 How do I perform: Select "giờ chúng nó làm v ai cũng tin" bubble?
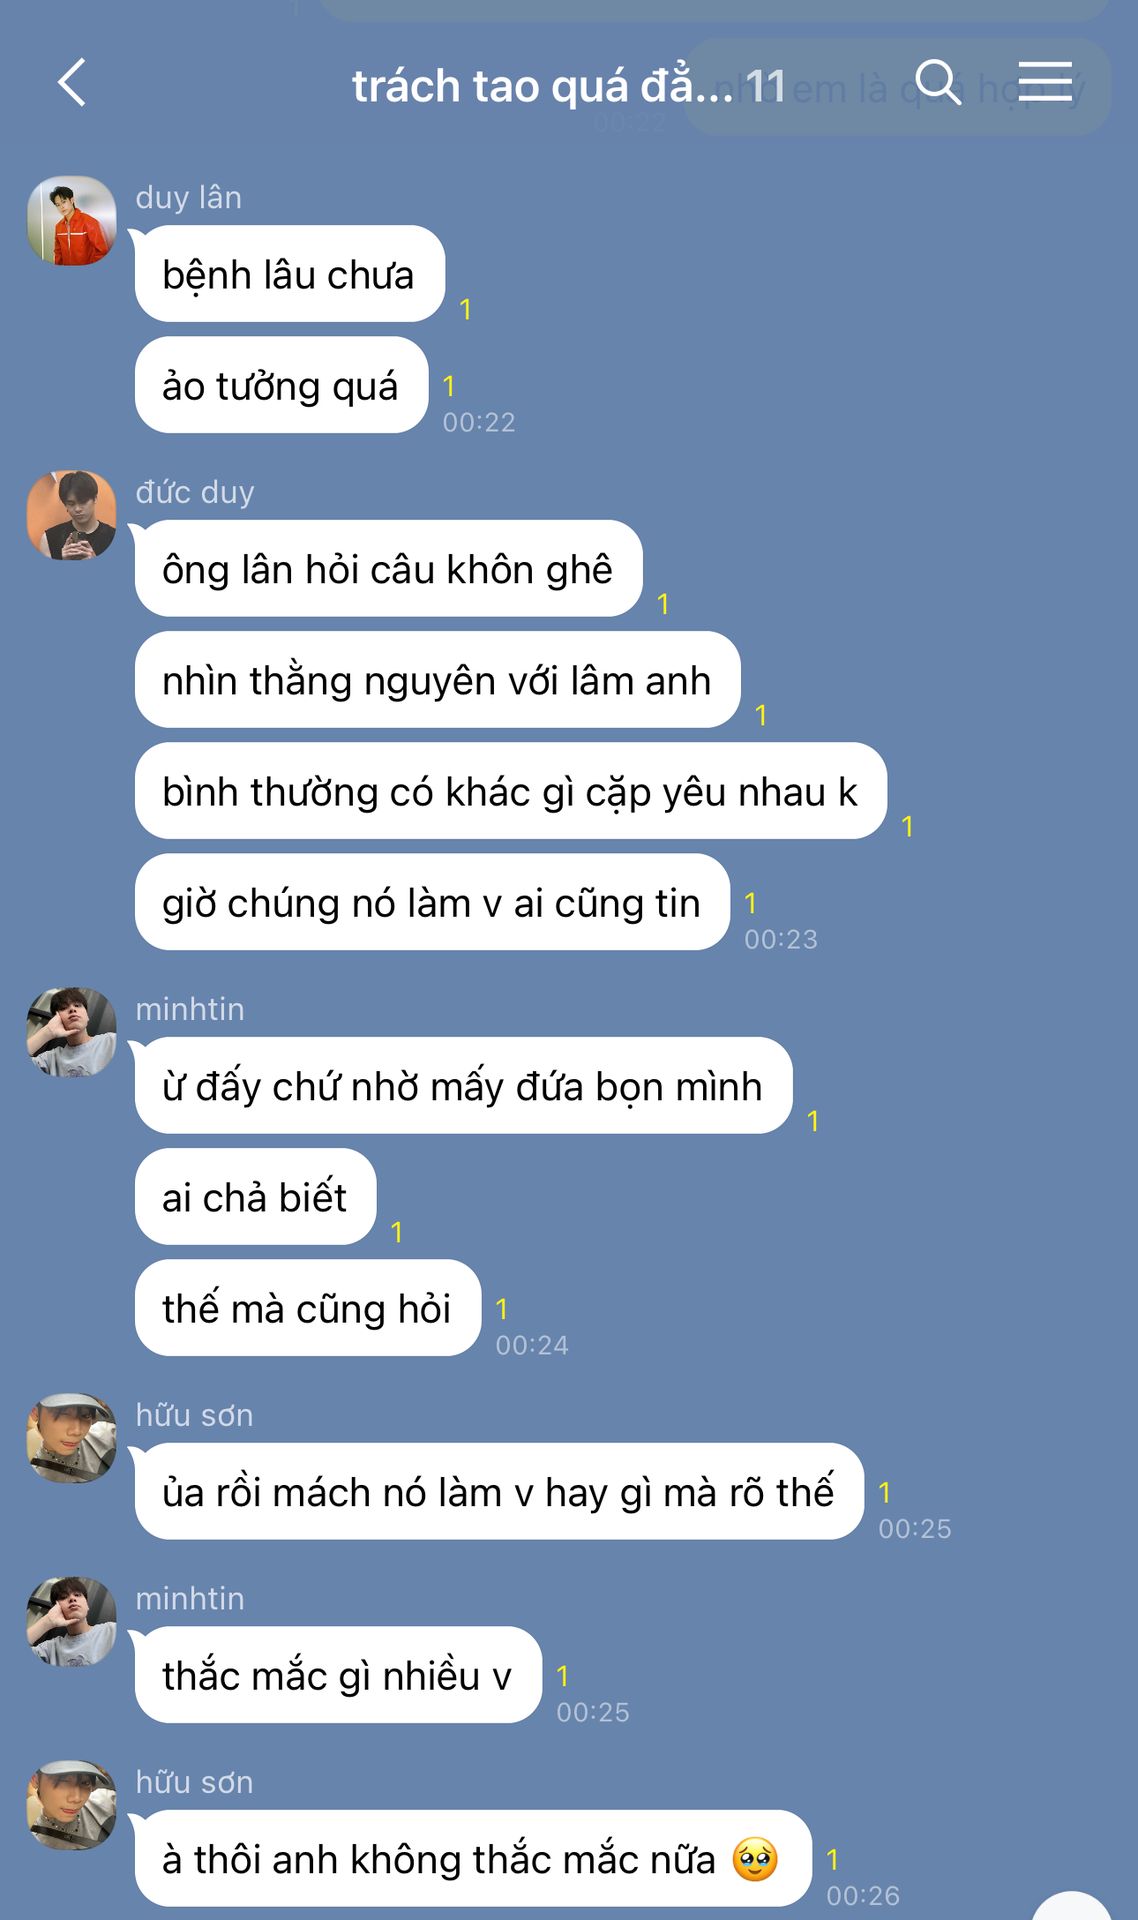click(433, 902)
